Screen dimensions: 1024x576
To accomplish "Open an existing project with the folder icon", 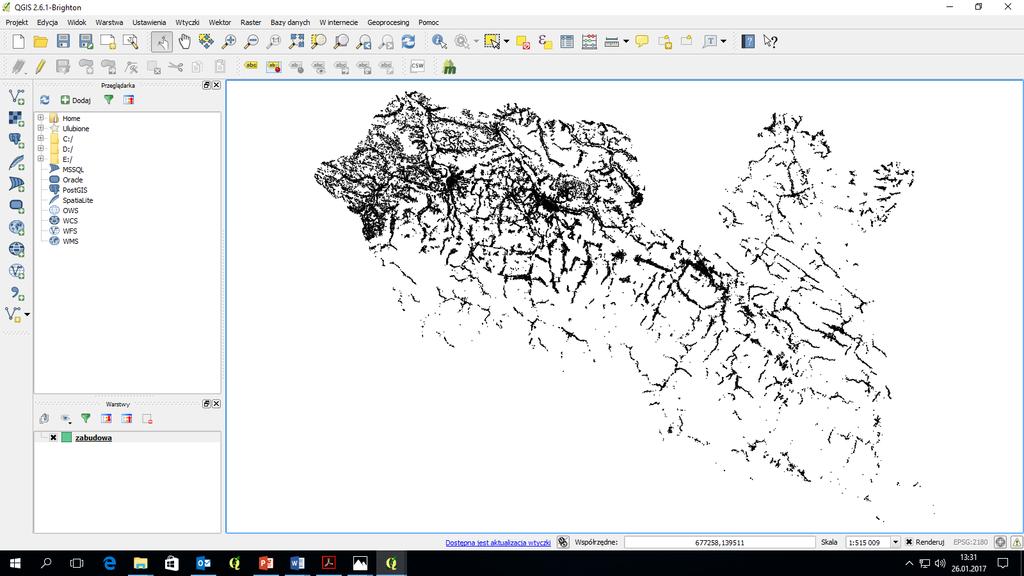I will click(40, 42).
